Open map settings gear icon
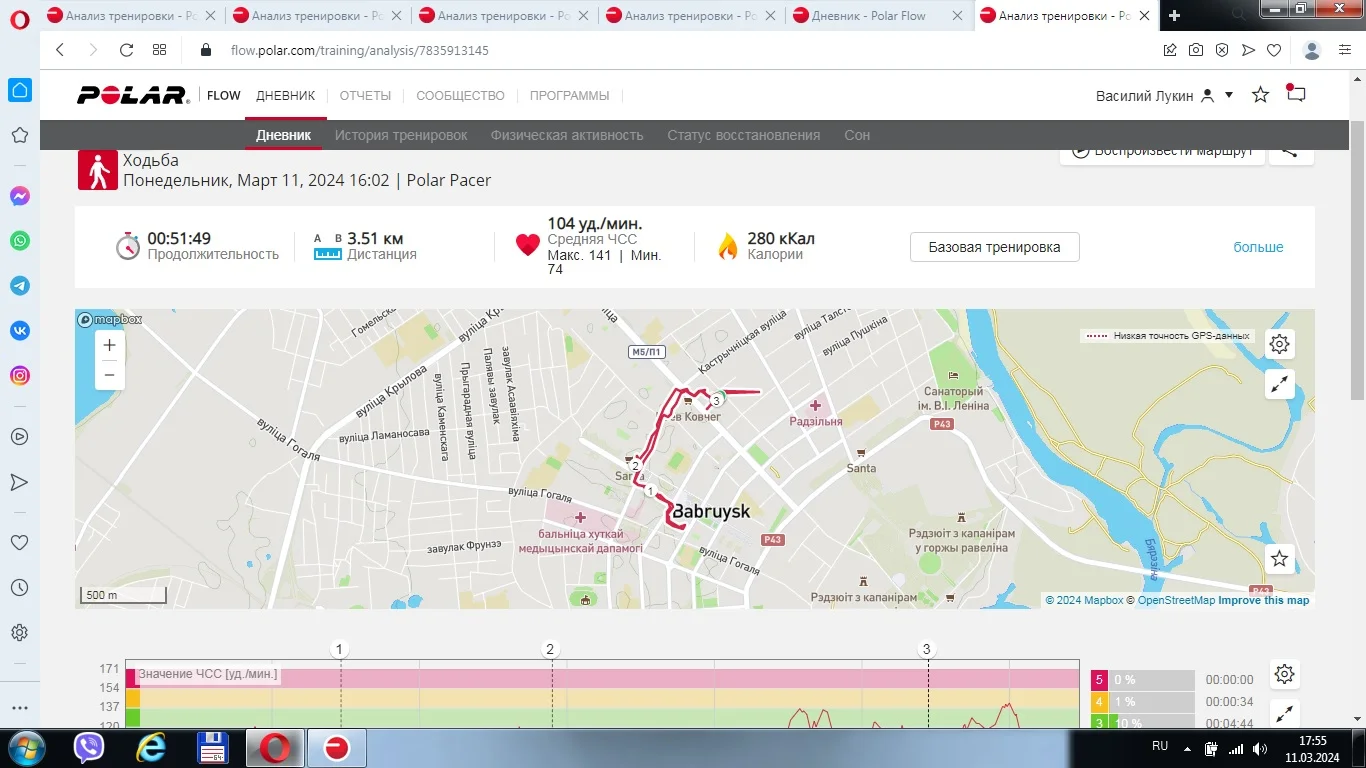1366x768 pixels. tap(1279, 345)
